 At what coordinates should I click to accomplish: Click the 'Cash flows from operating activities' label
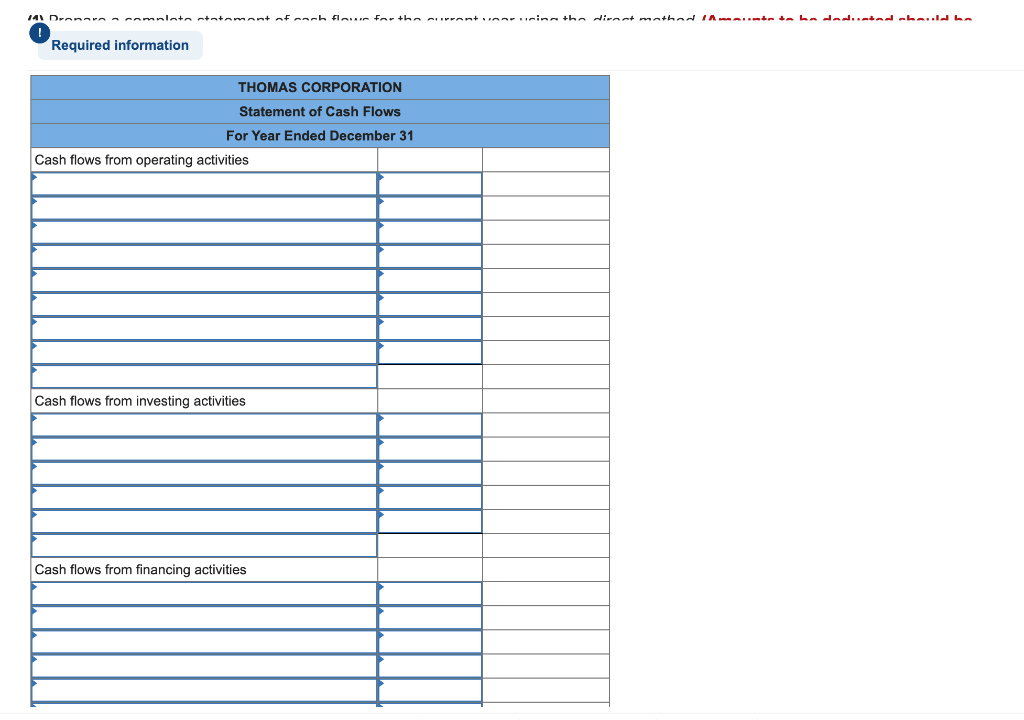(x=142, y=160)
